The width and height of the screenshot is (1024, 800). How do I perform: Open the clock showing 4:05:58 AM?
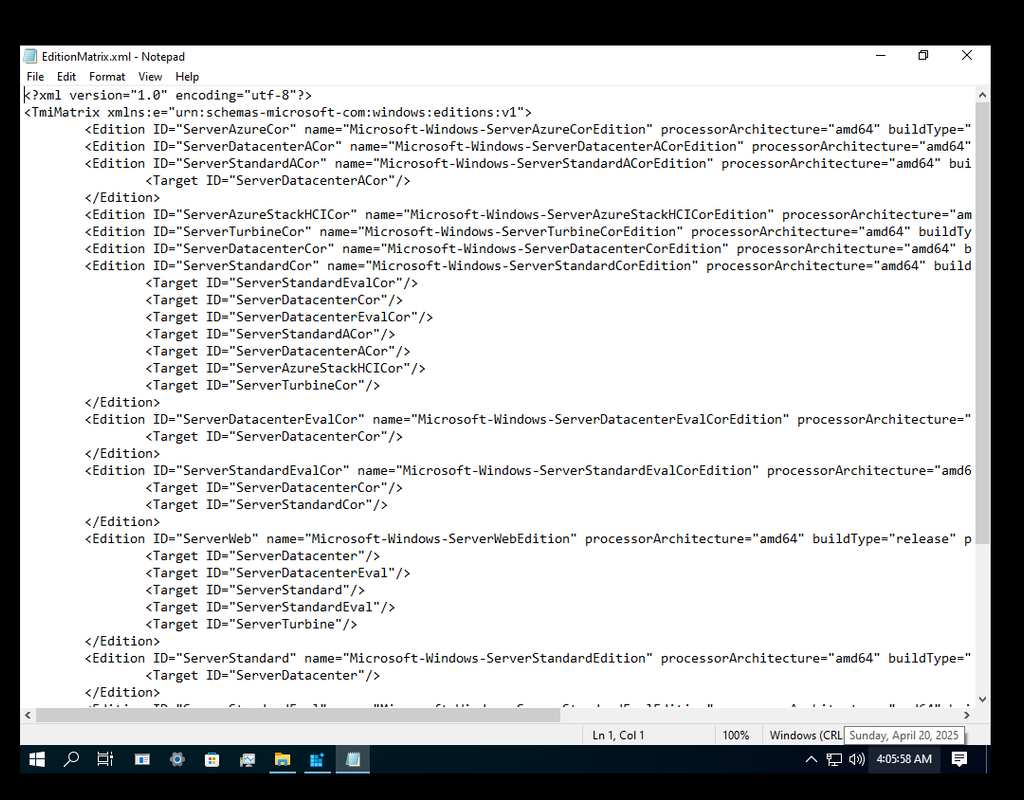904,759
